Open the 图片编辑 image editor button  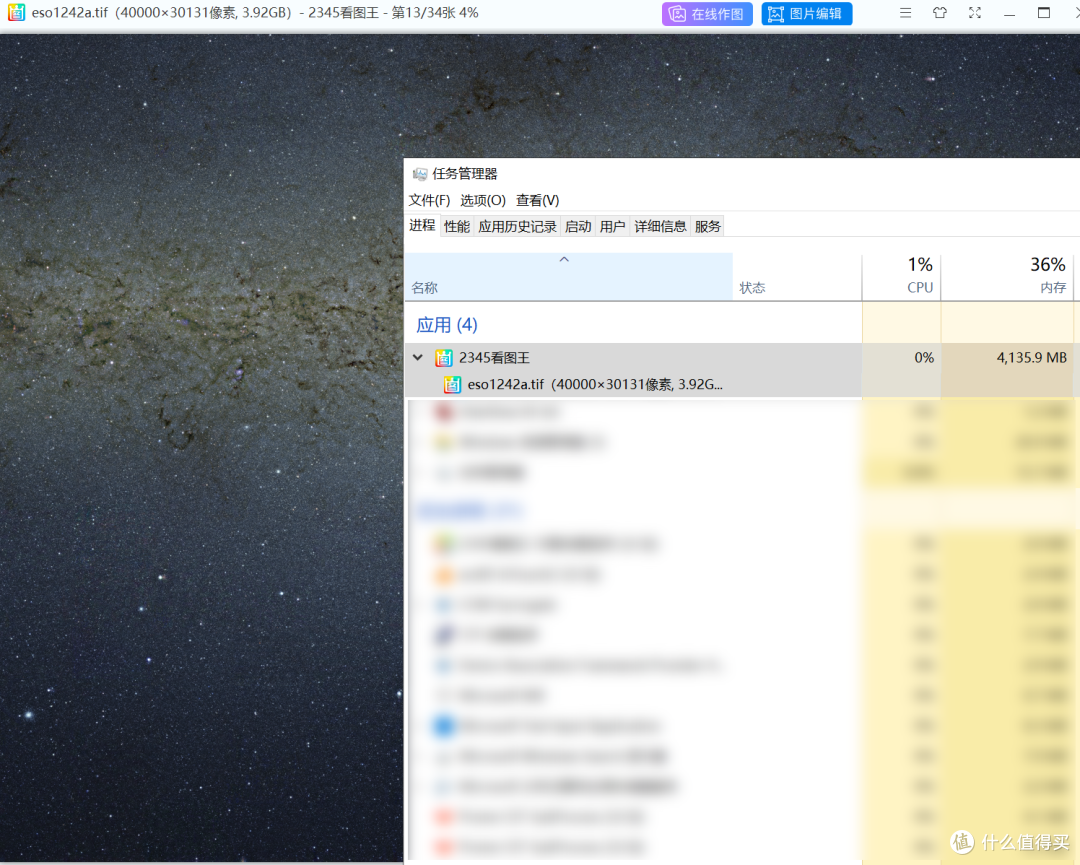[807, 14]
